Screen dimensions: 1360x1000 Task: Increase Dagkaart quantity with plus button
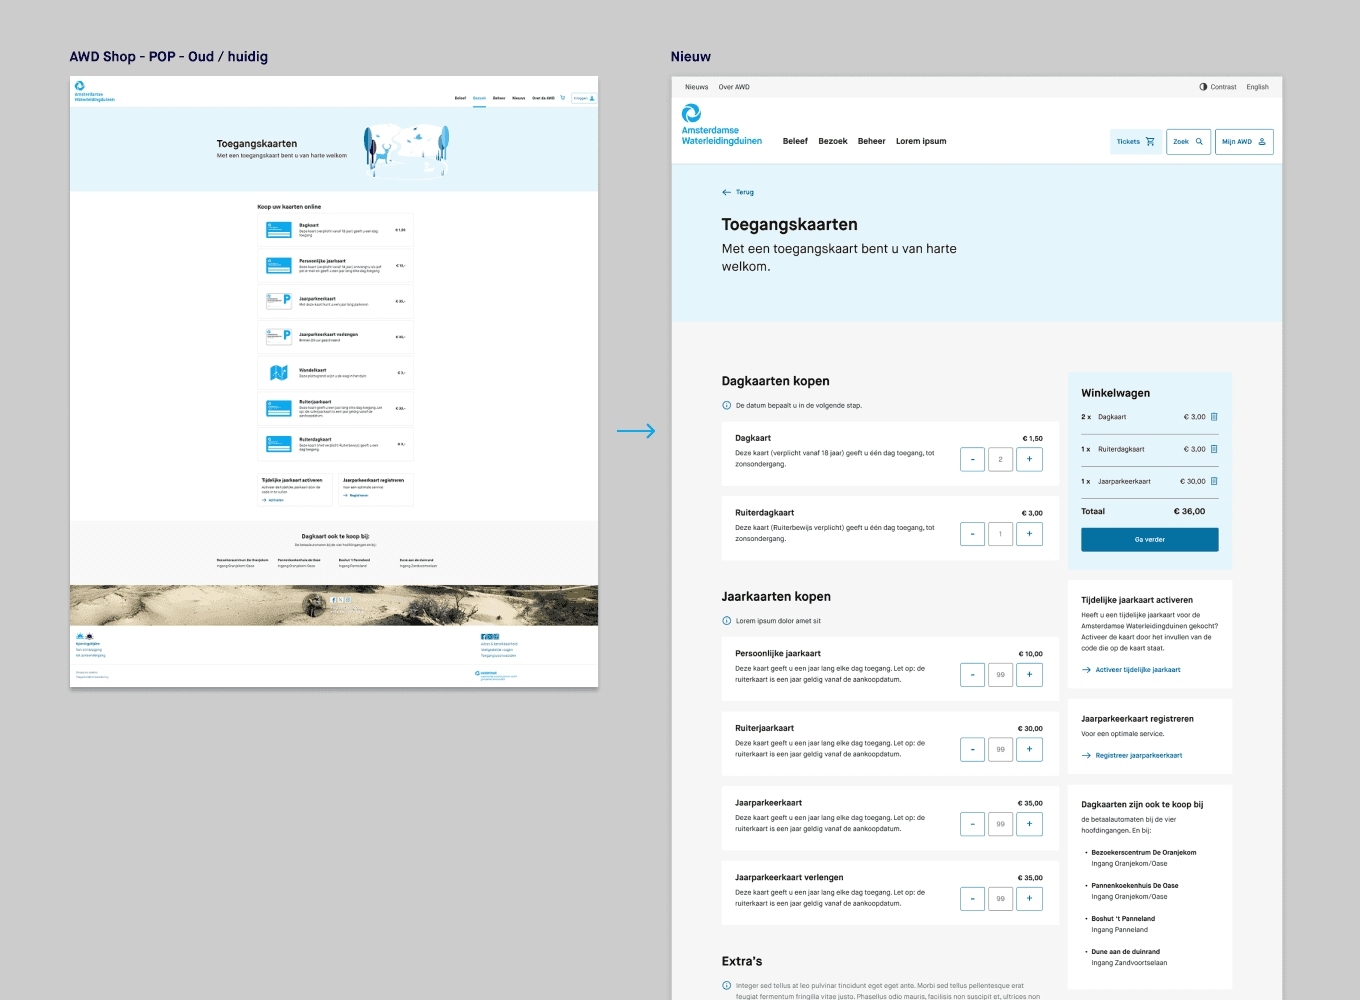point(1029,459)
